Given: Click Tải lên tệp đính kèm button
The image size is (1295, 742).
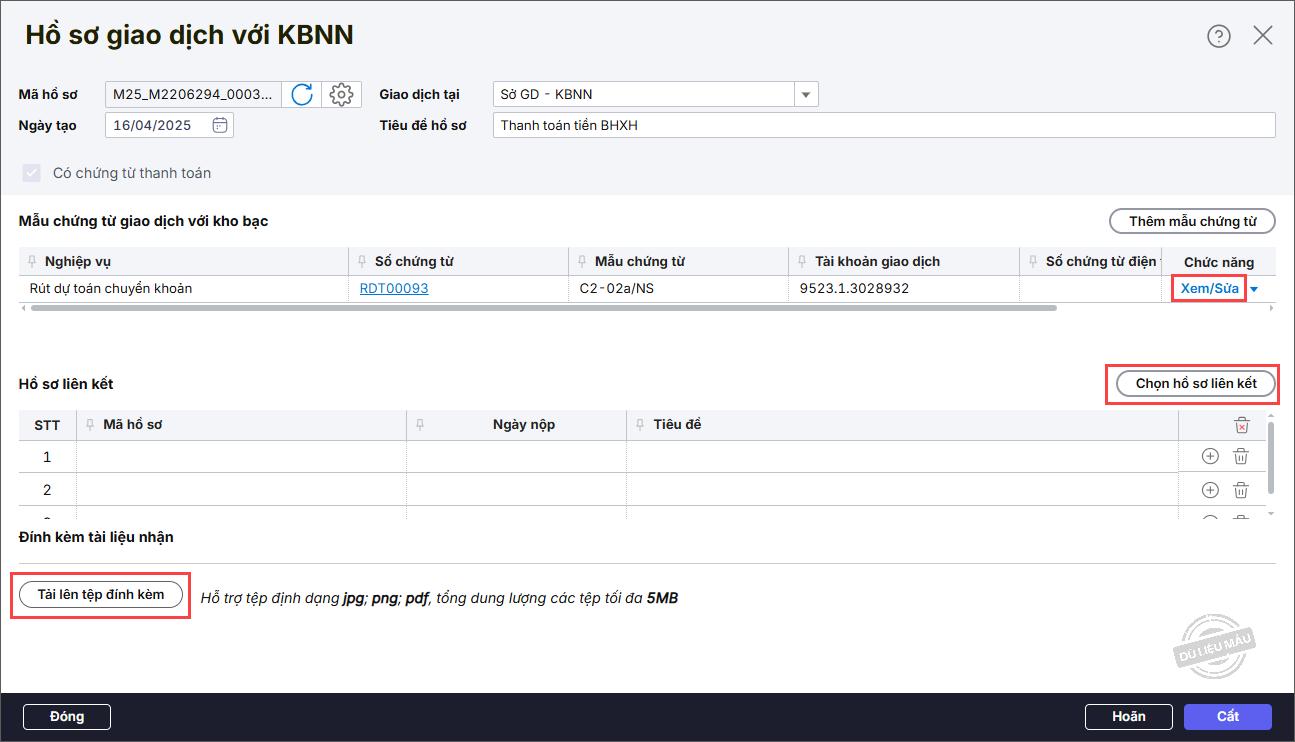Looking at the screenshot, I should point(101,594).
